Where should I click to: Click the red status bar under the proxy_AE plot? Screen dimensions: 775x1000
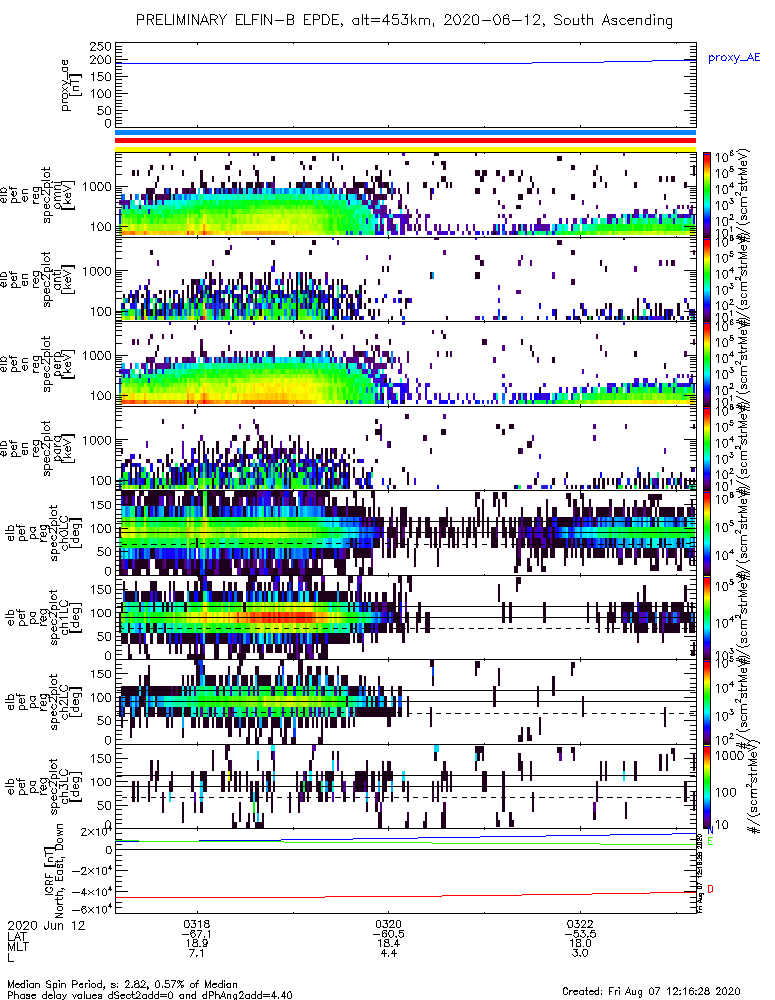[x=406, y=141]
